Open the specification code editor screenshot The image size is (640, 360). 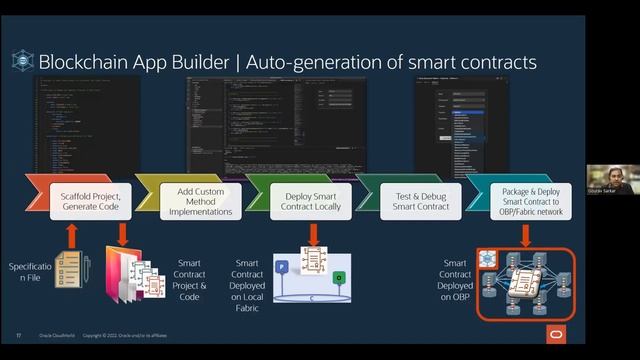point(87,125)
